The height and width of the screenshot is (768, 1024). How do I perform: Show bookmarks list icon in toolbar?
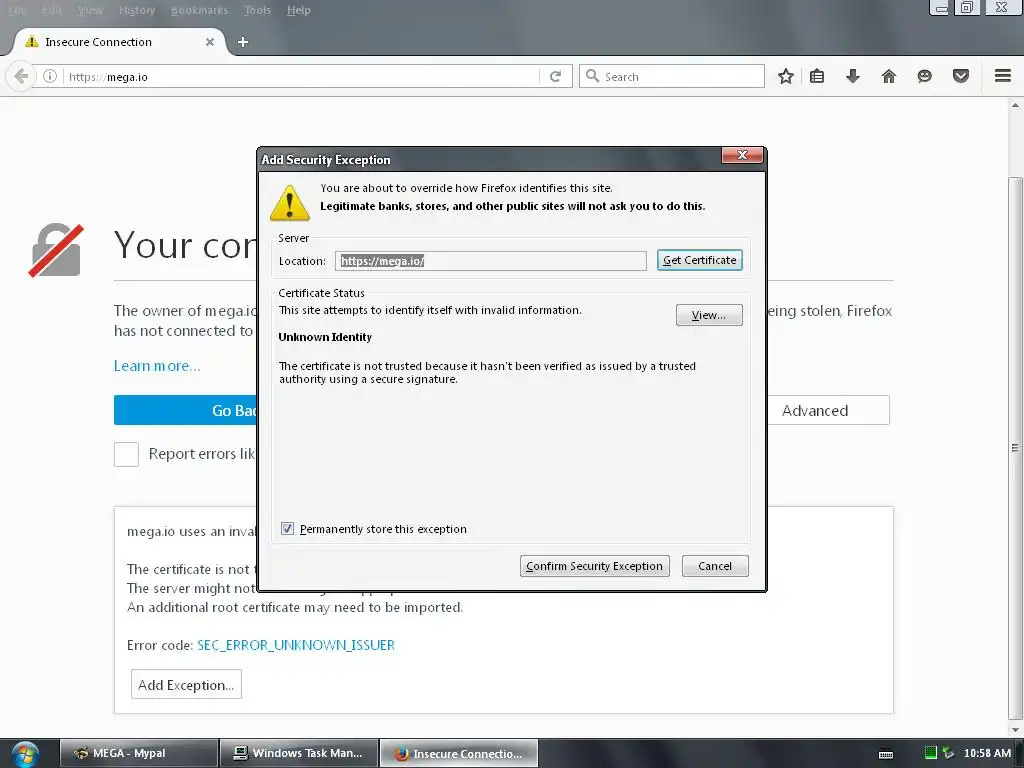pos(817,76)
